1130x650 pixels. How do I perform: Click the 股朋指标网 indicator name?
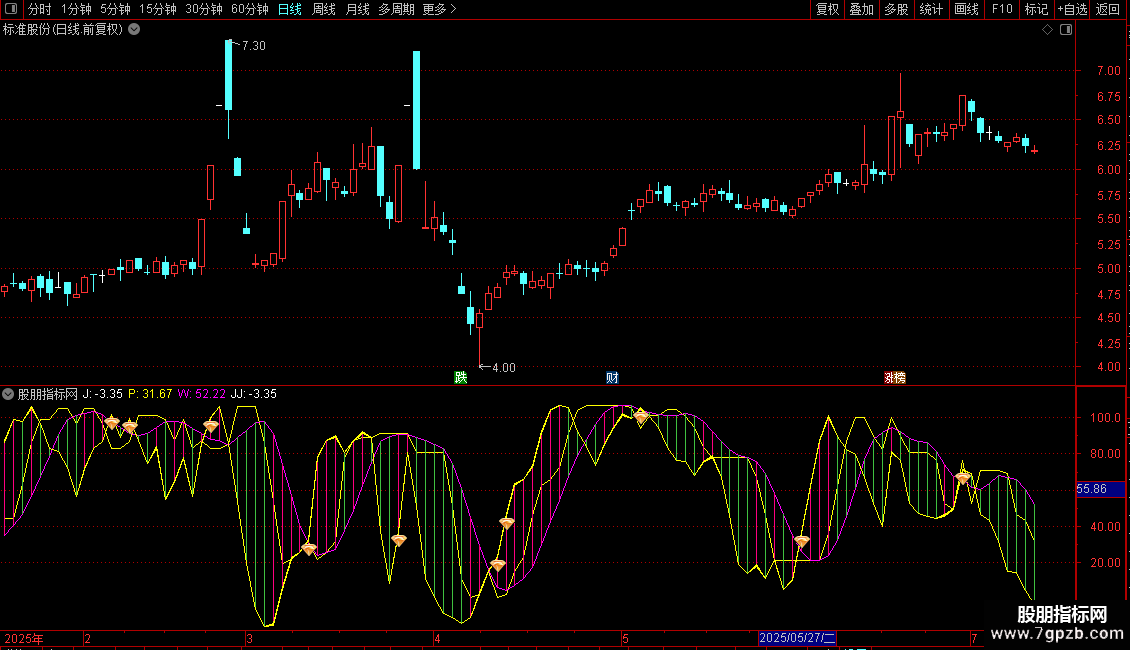[48, 394]
